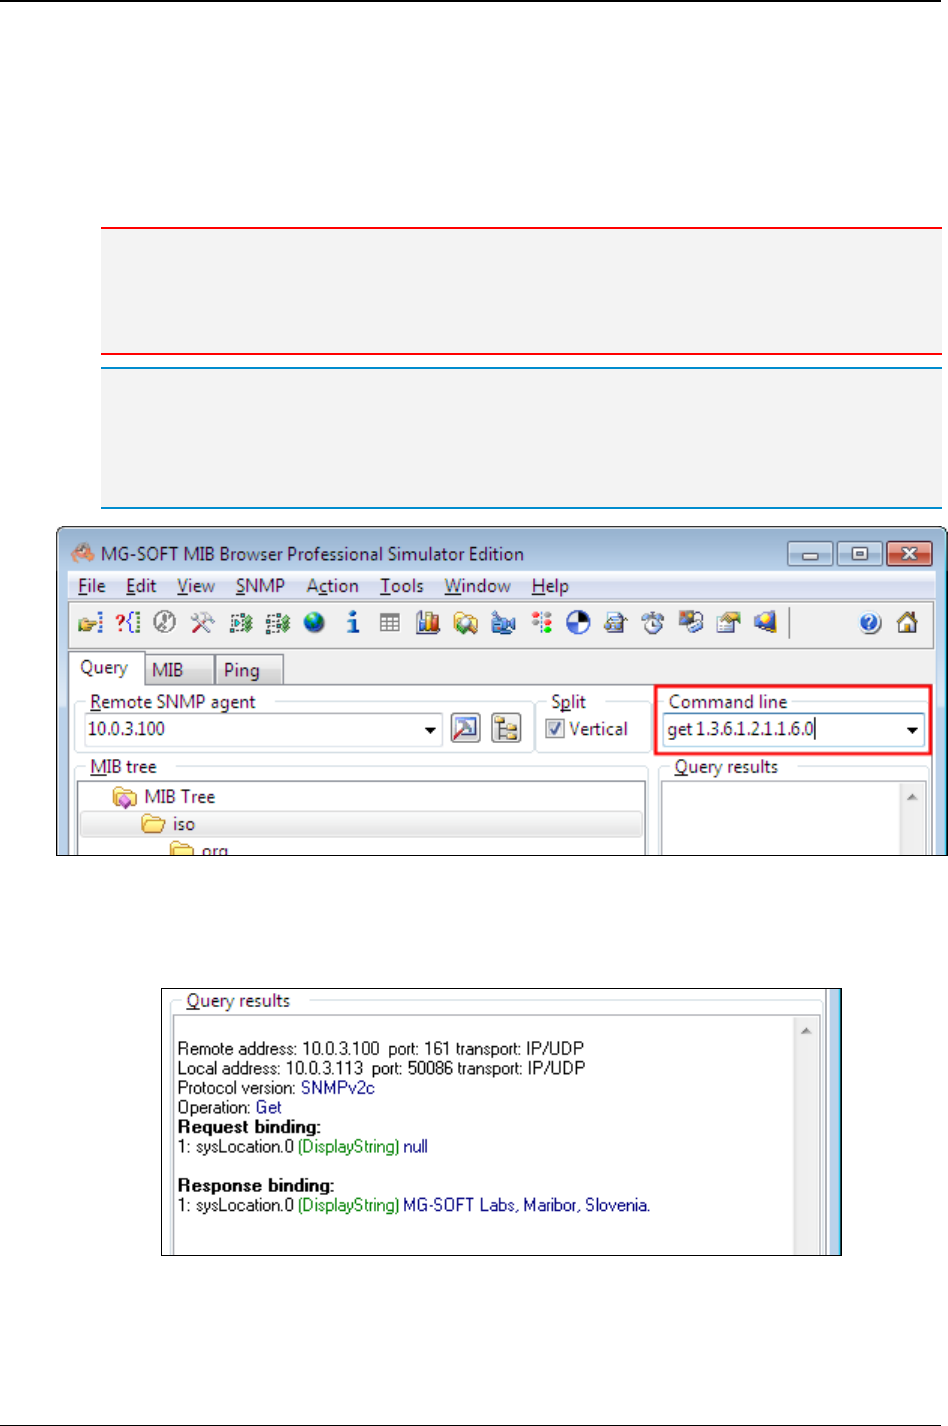The image size is (948, 1426).
Task: Open the Tools menu
Action: pos(401,586)
